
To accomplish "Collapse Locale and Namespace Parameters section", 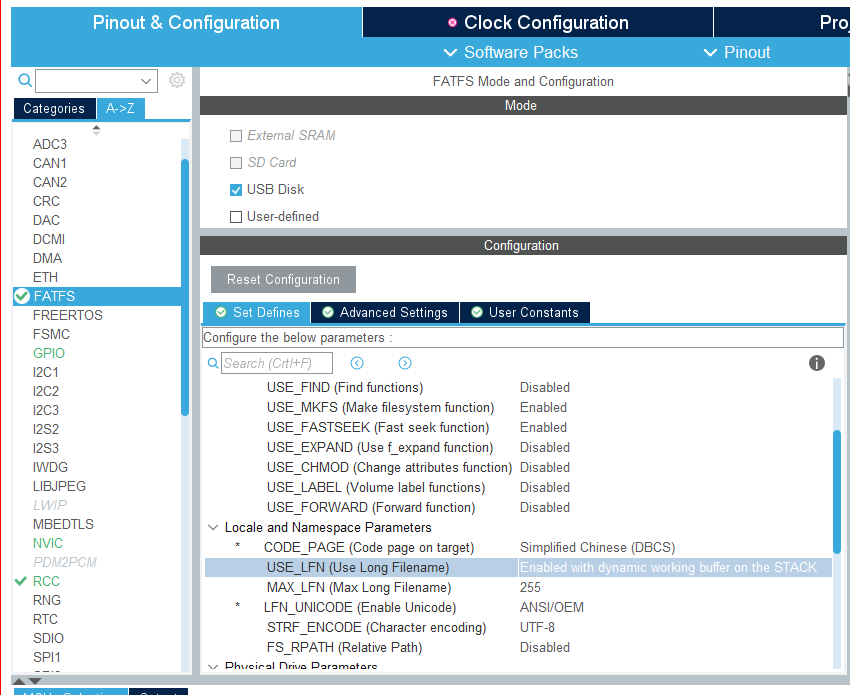I will pyautogui.click(x=213, y=527).
